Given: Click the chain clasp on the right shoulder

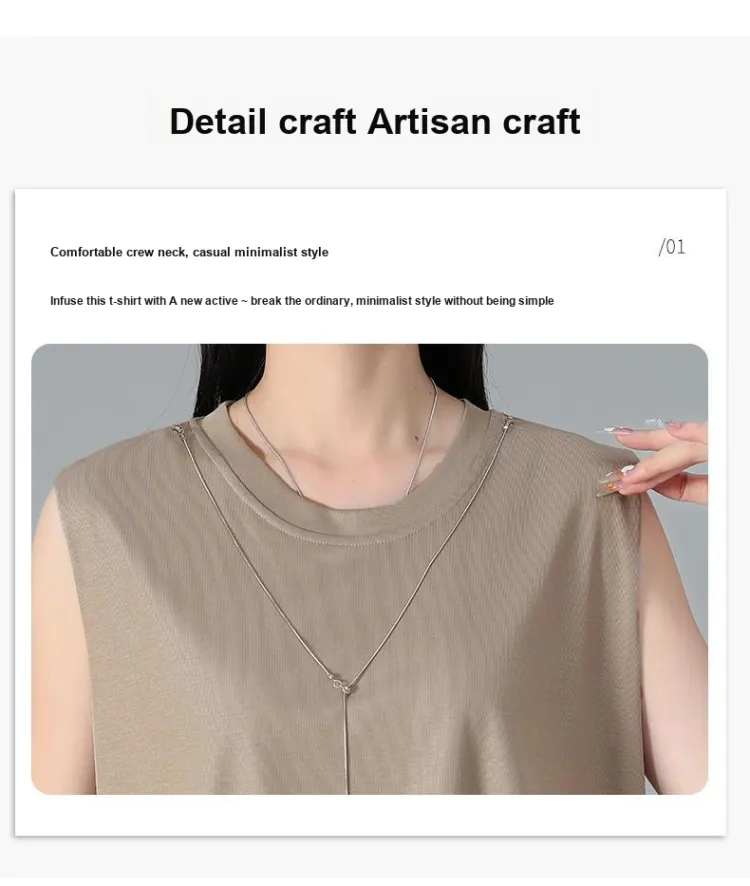Looking at the screenshot, I should pyautogui.click(x=506, y=421).
